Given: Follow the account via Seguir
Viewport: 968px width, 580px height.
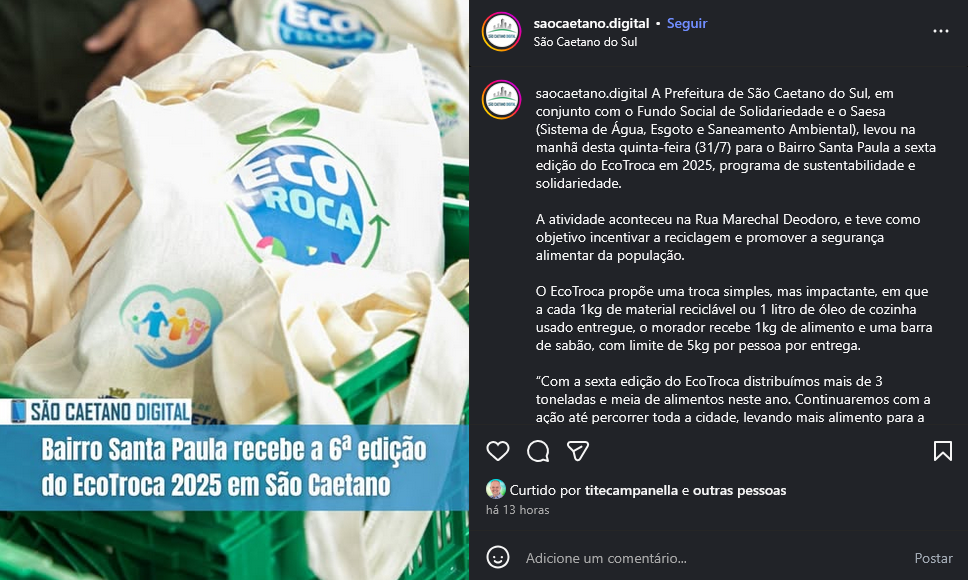Looking at the screenshot, I should click(686, 23).
